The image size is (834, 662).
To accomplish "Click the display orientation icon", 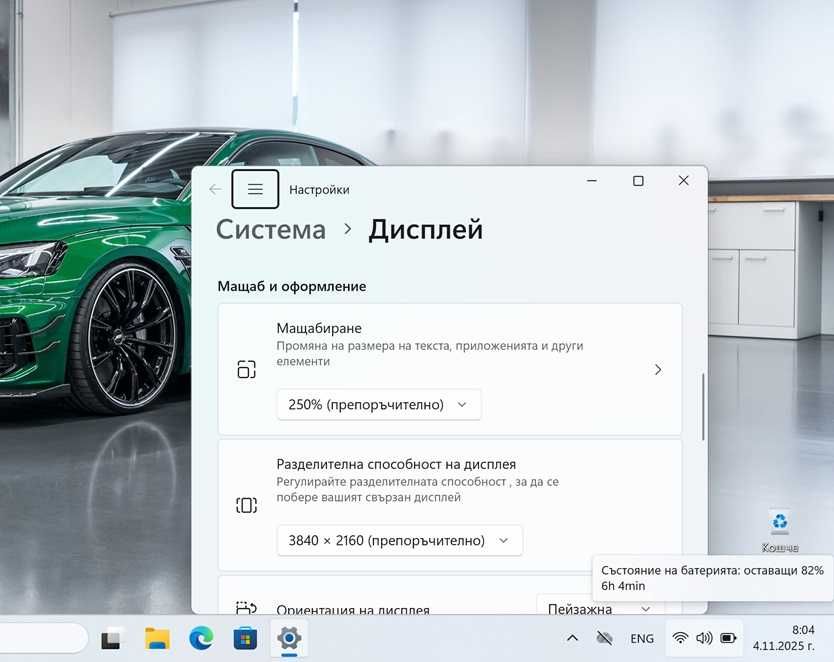I will (x=246, y=607).
